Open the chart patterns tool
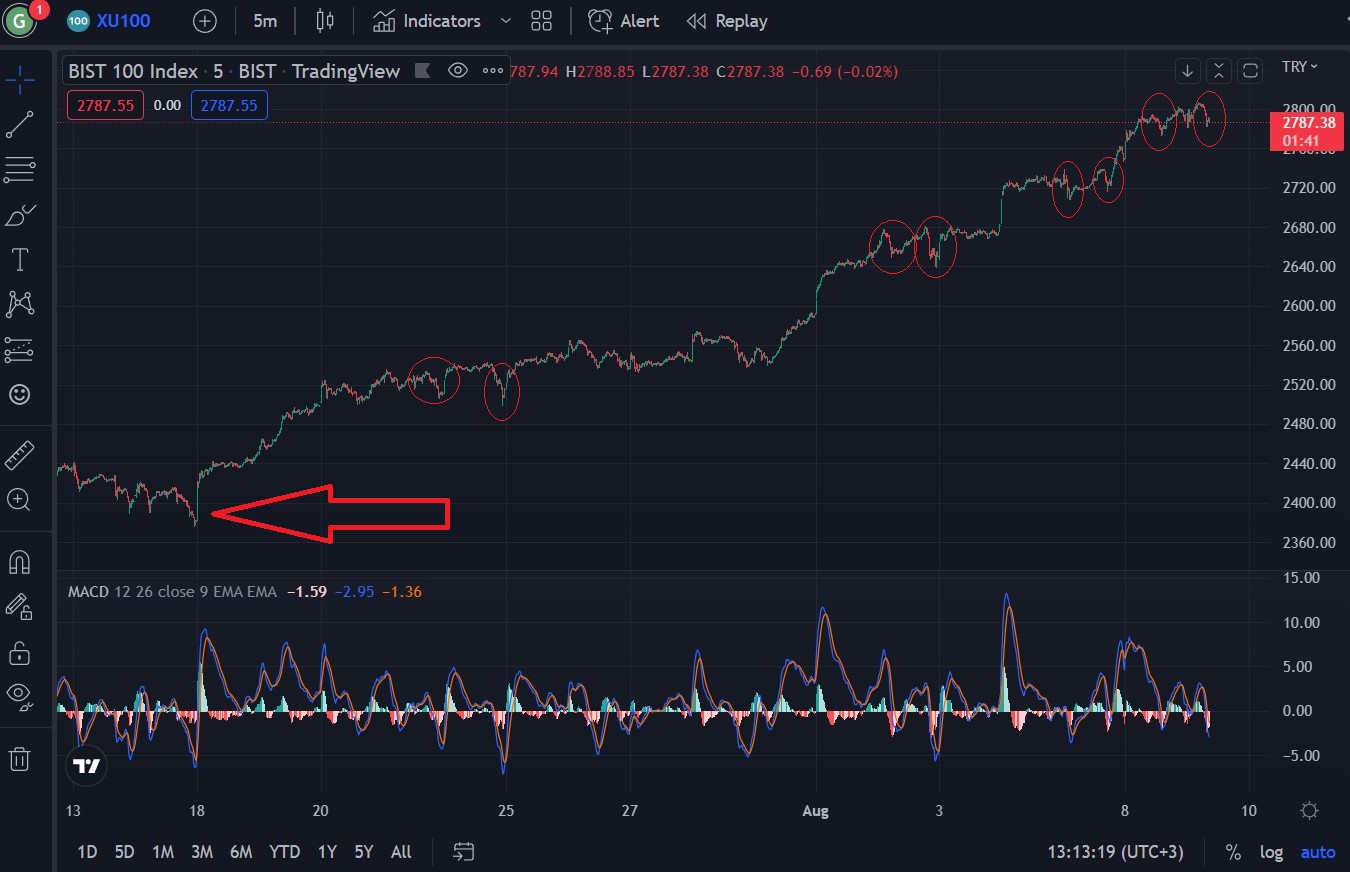The height and width of the screenshot is (872, 1350). [20, 304]
